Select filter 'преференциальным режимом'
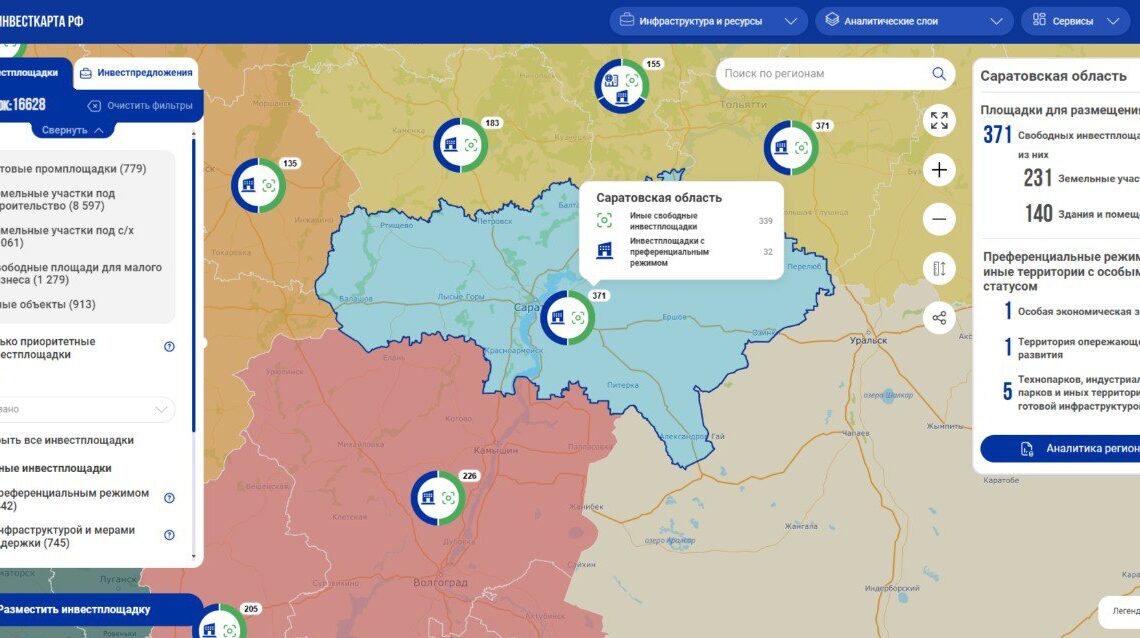Viewport: 1140px width, 638px height. [x=75, y=499]
